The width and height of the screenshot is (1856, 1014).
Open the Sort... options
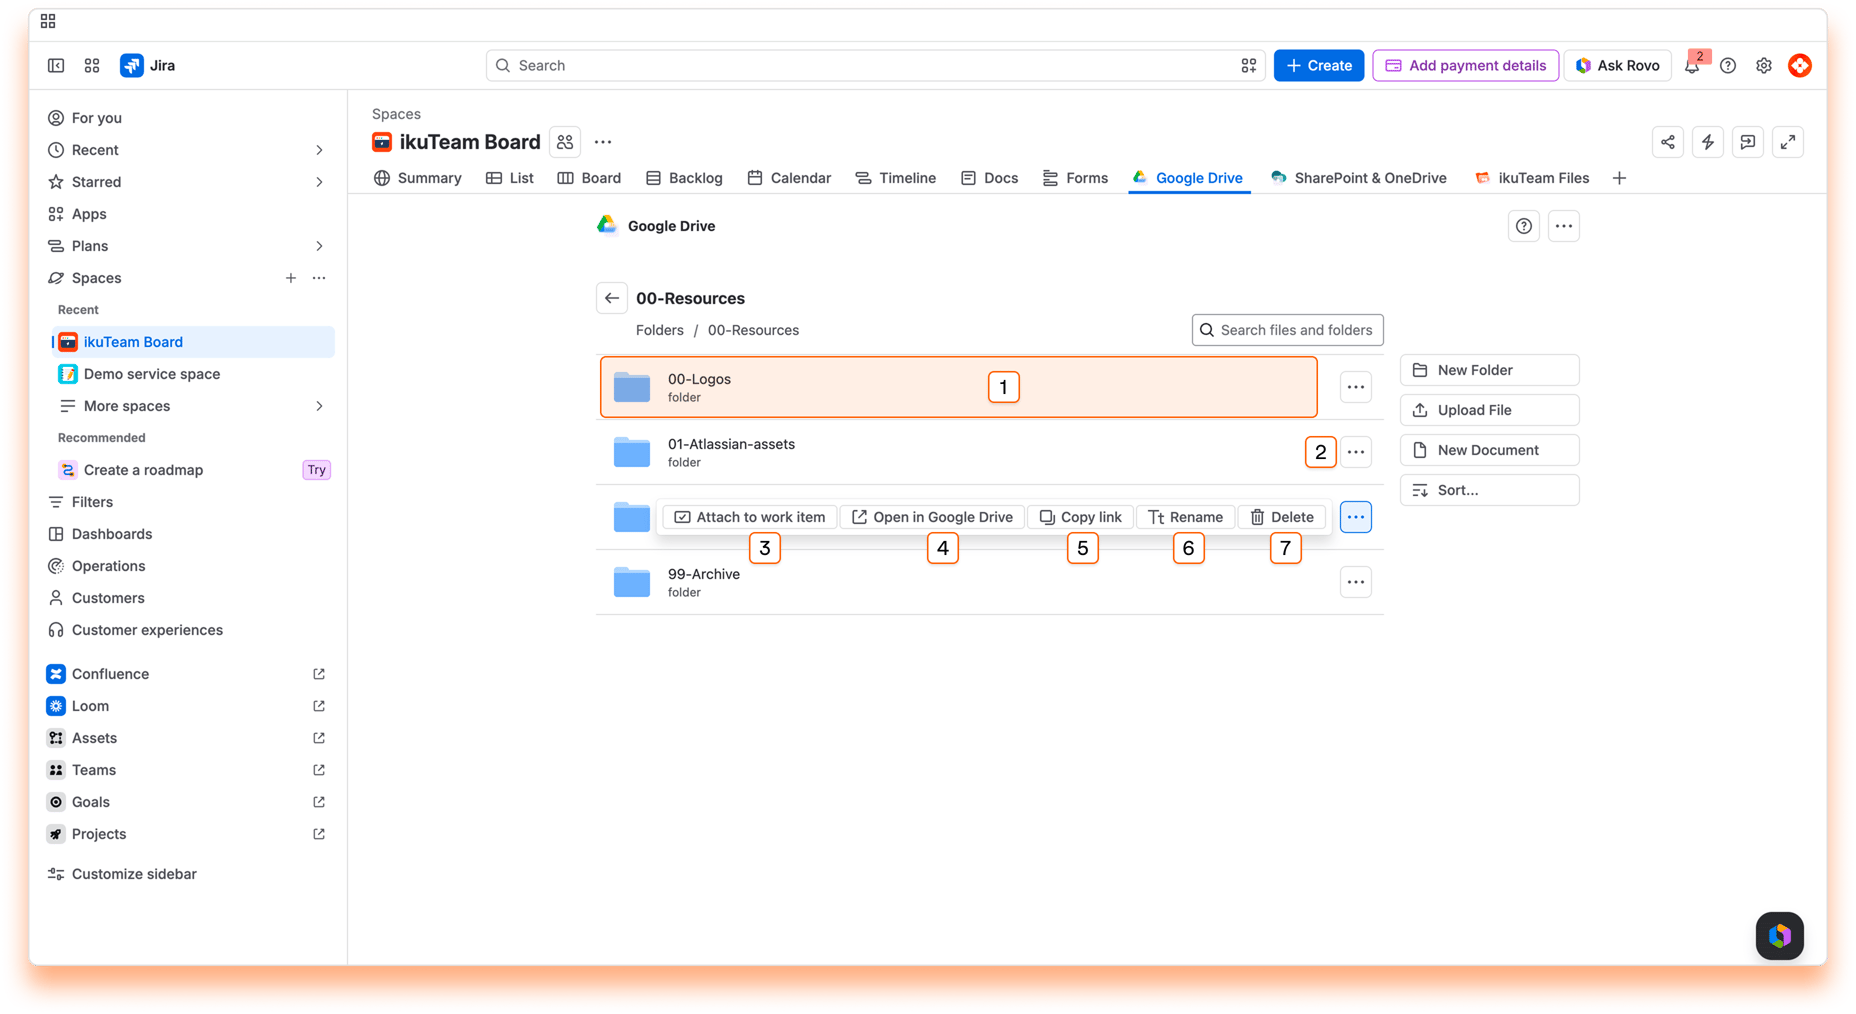pos(1489,490)
